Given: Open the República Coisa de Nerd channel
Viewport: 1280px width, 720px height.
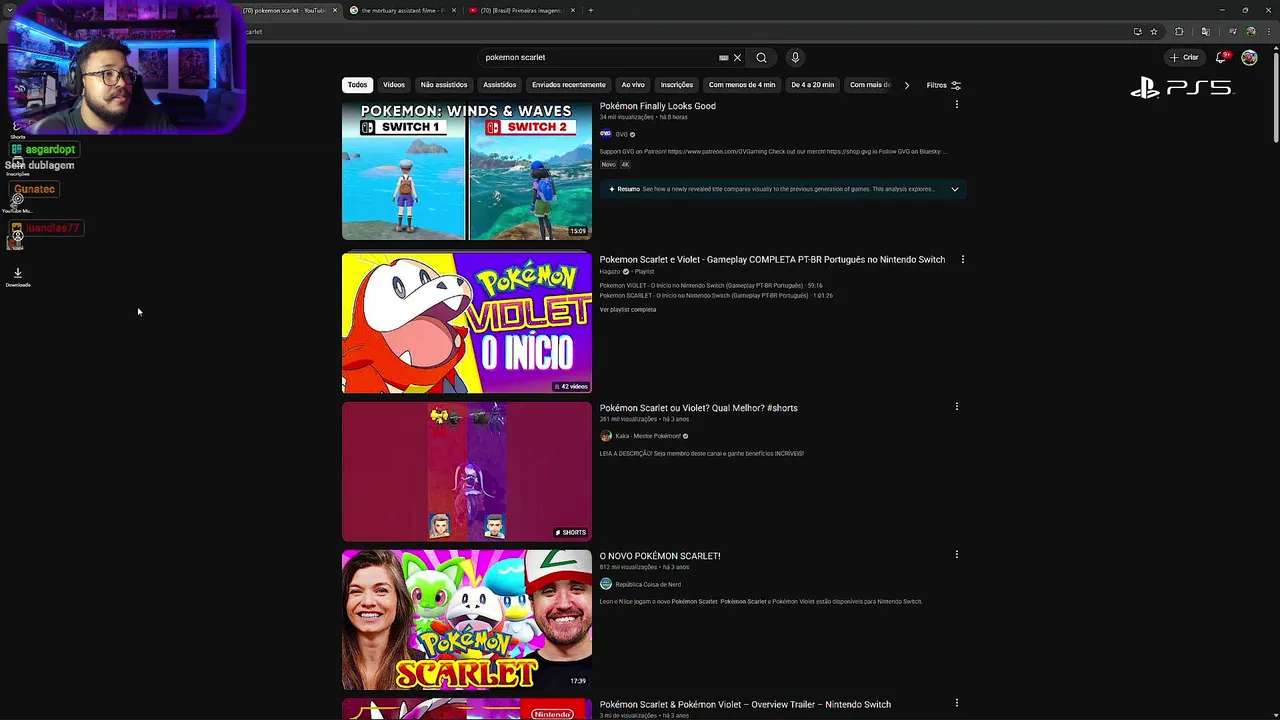Looking at the screenshot, I should click(648, 585).
